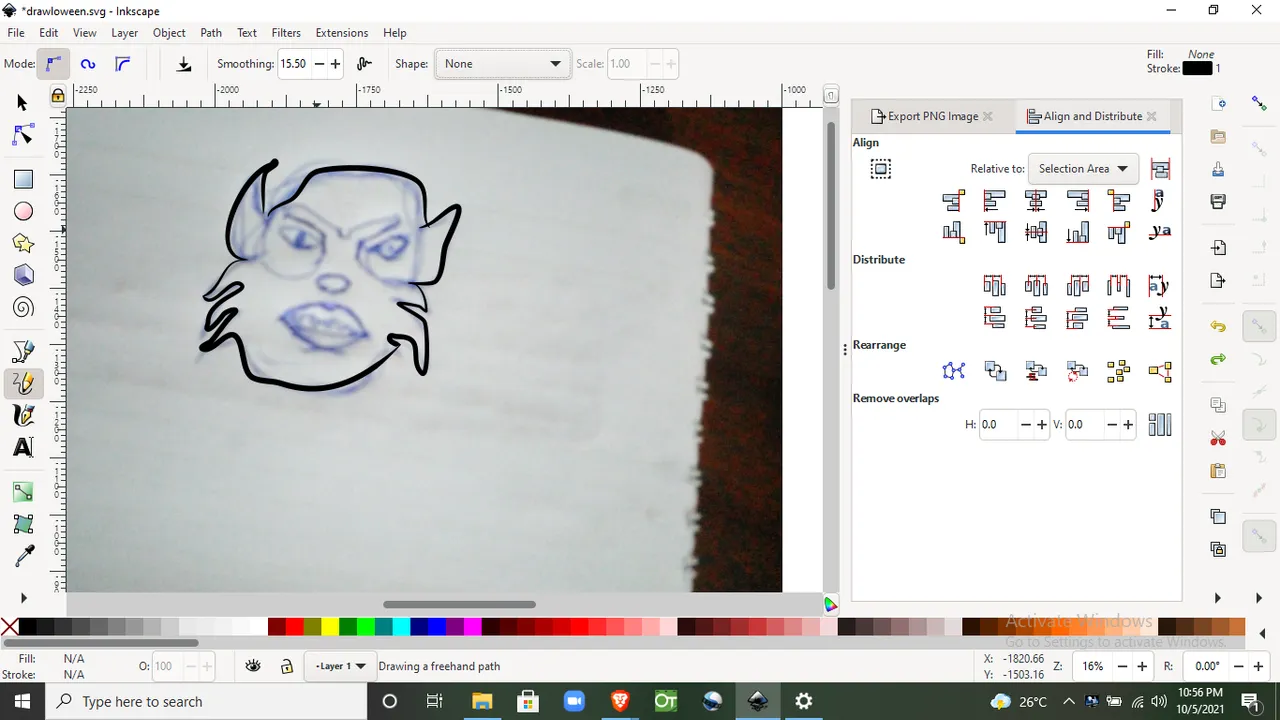Close the Align and Distribute tab
Screen dimensions: 1280x720
click(1151, 116)
